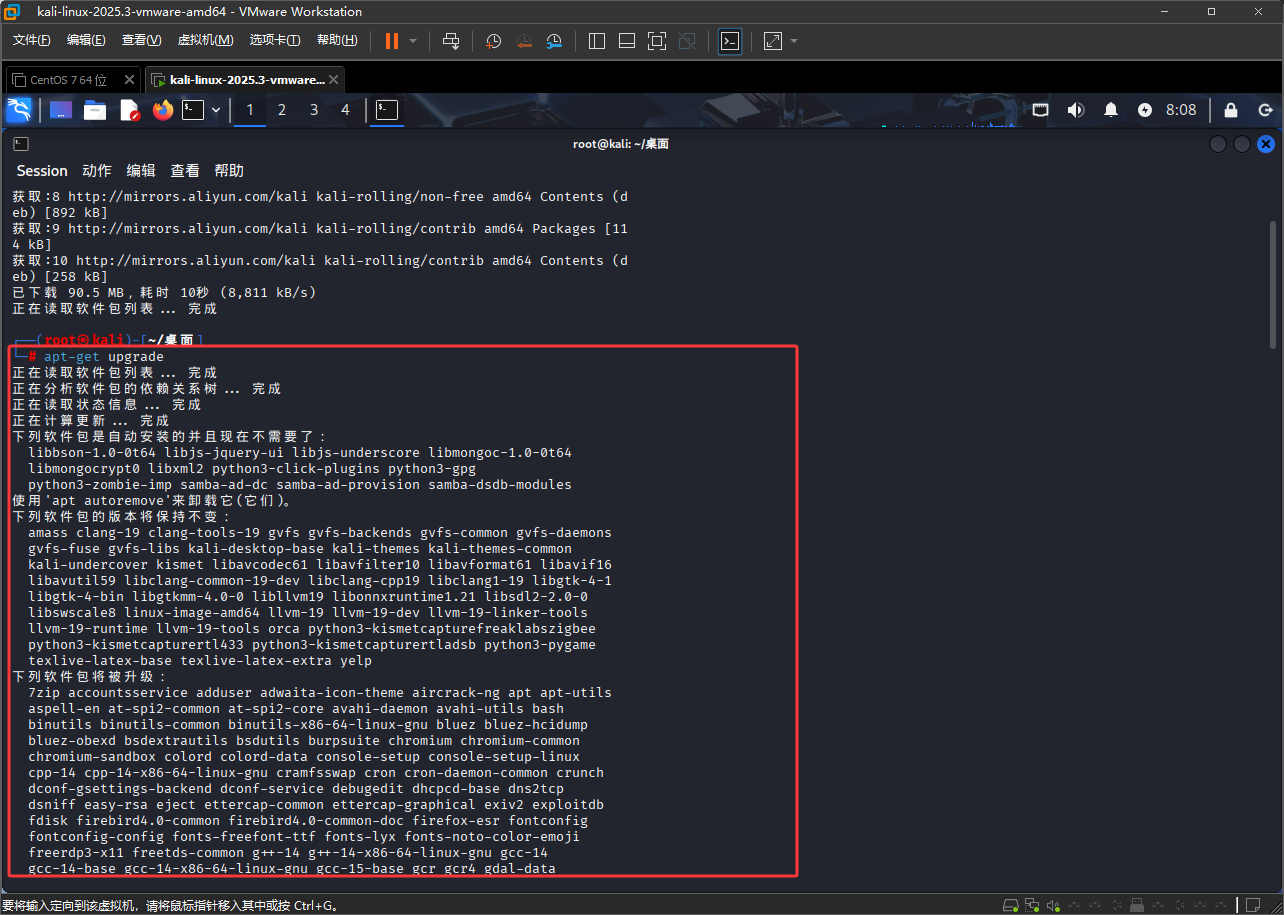1284x915 pixels.
Task: Switch to workspace 3
Action: click(314, 110)
